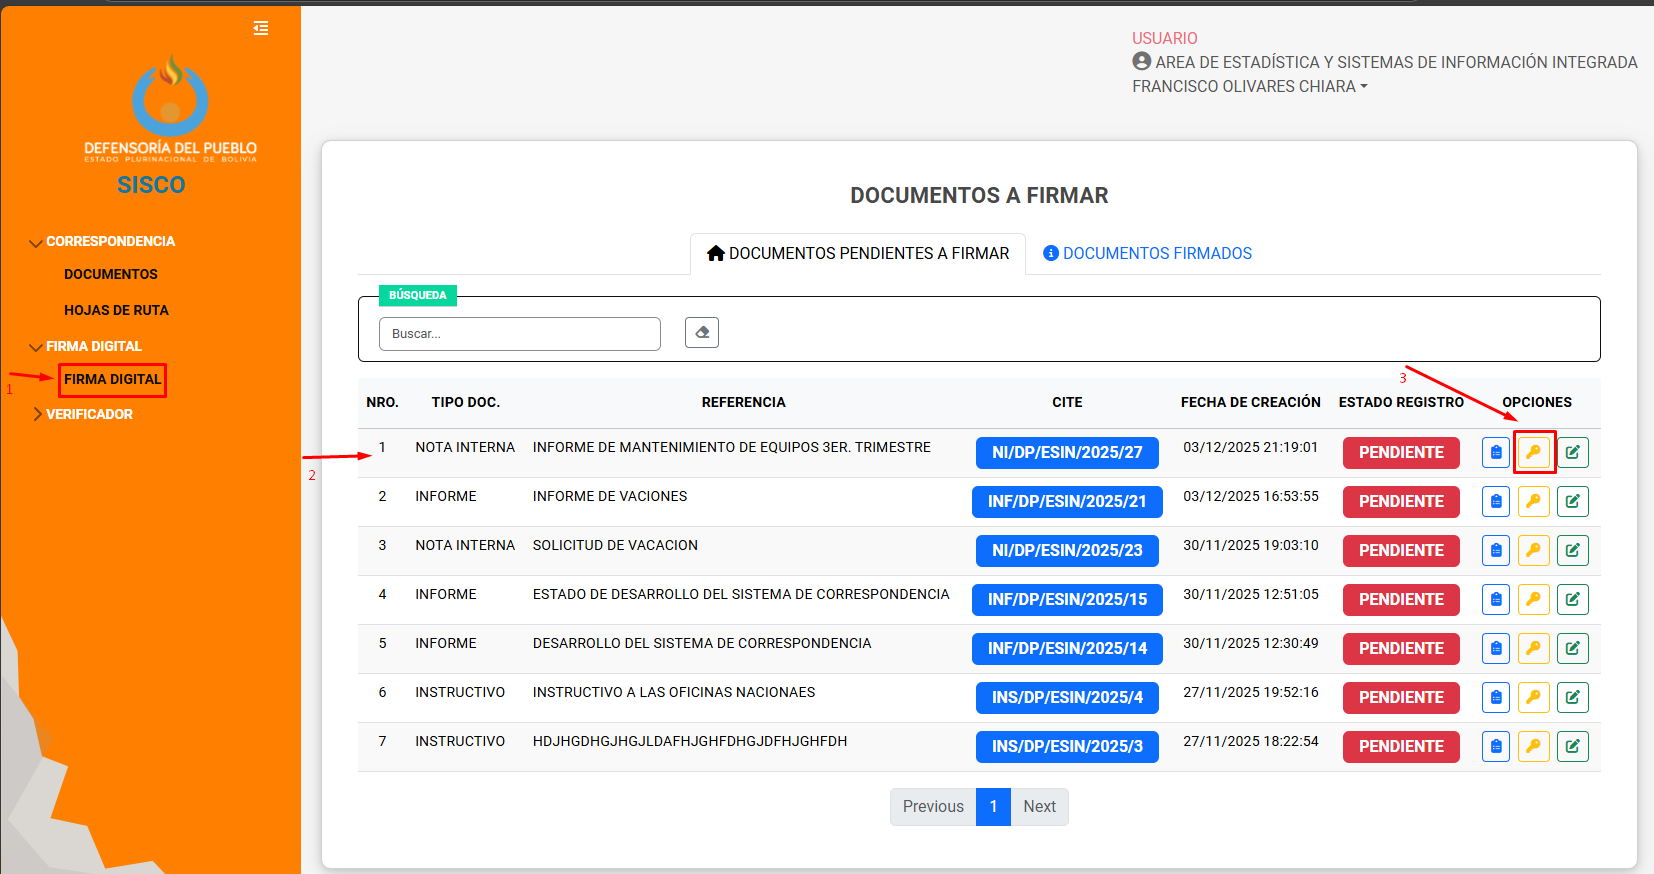Click the INS/DP/ESIN/2025/4 cite button
1654x874 pixels.
pos(1066,698)
